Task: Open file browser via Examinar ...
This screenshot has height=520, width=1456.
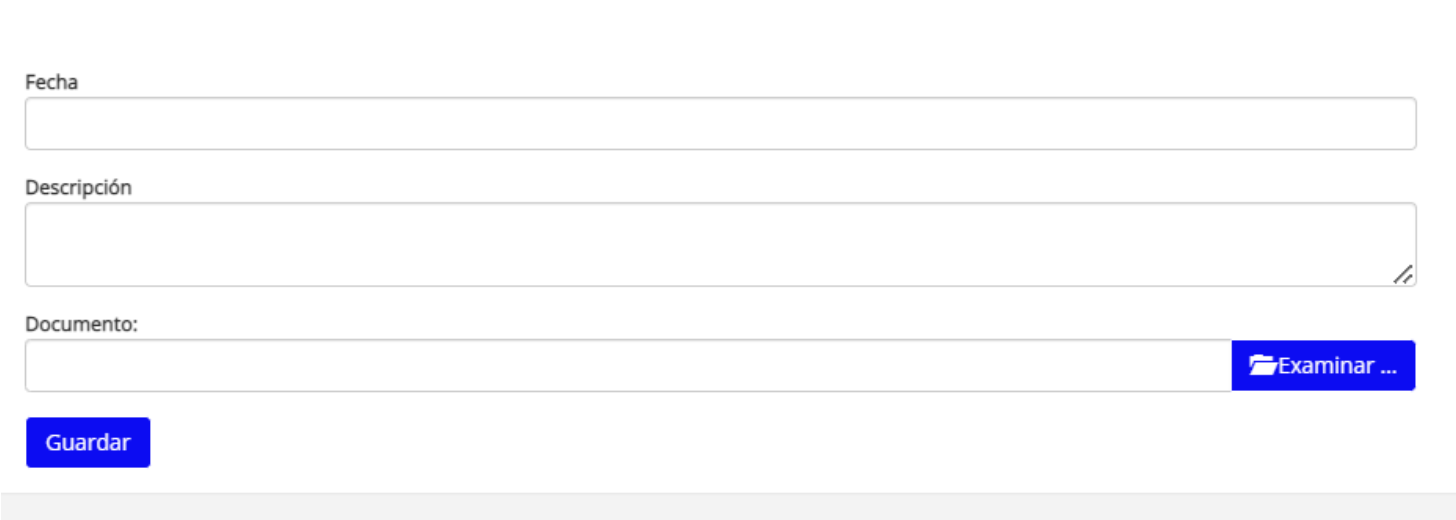Action: (1323, 366)
